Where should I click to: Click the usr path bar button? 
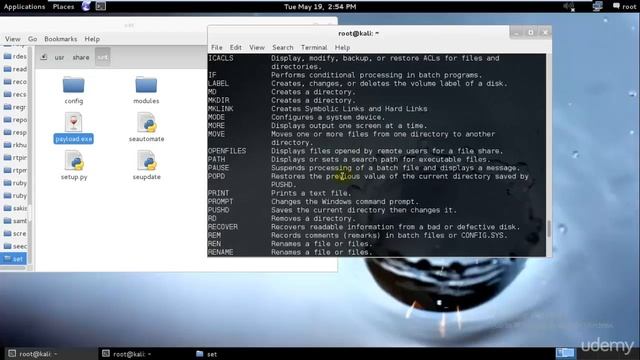pyautogui.click(x=59, y=57)
